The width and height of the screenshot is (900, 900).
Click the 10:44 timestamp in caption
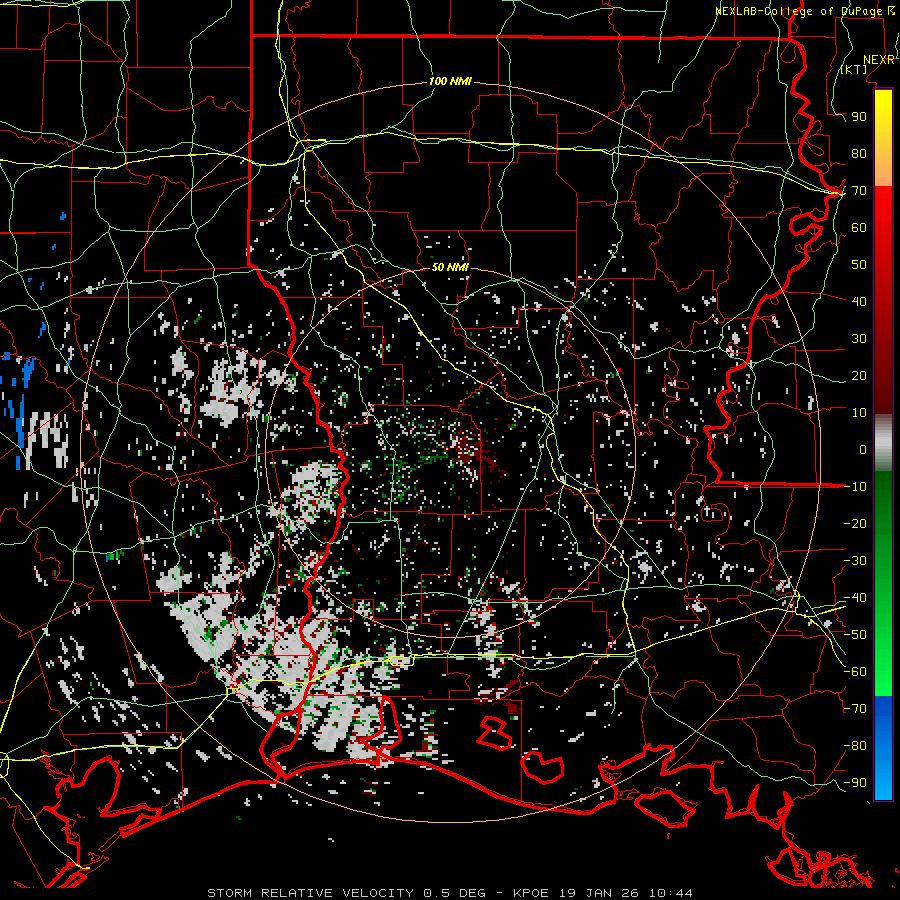coord(670,893)
